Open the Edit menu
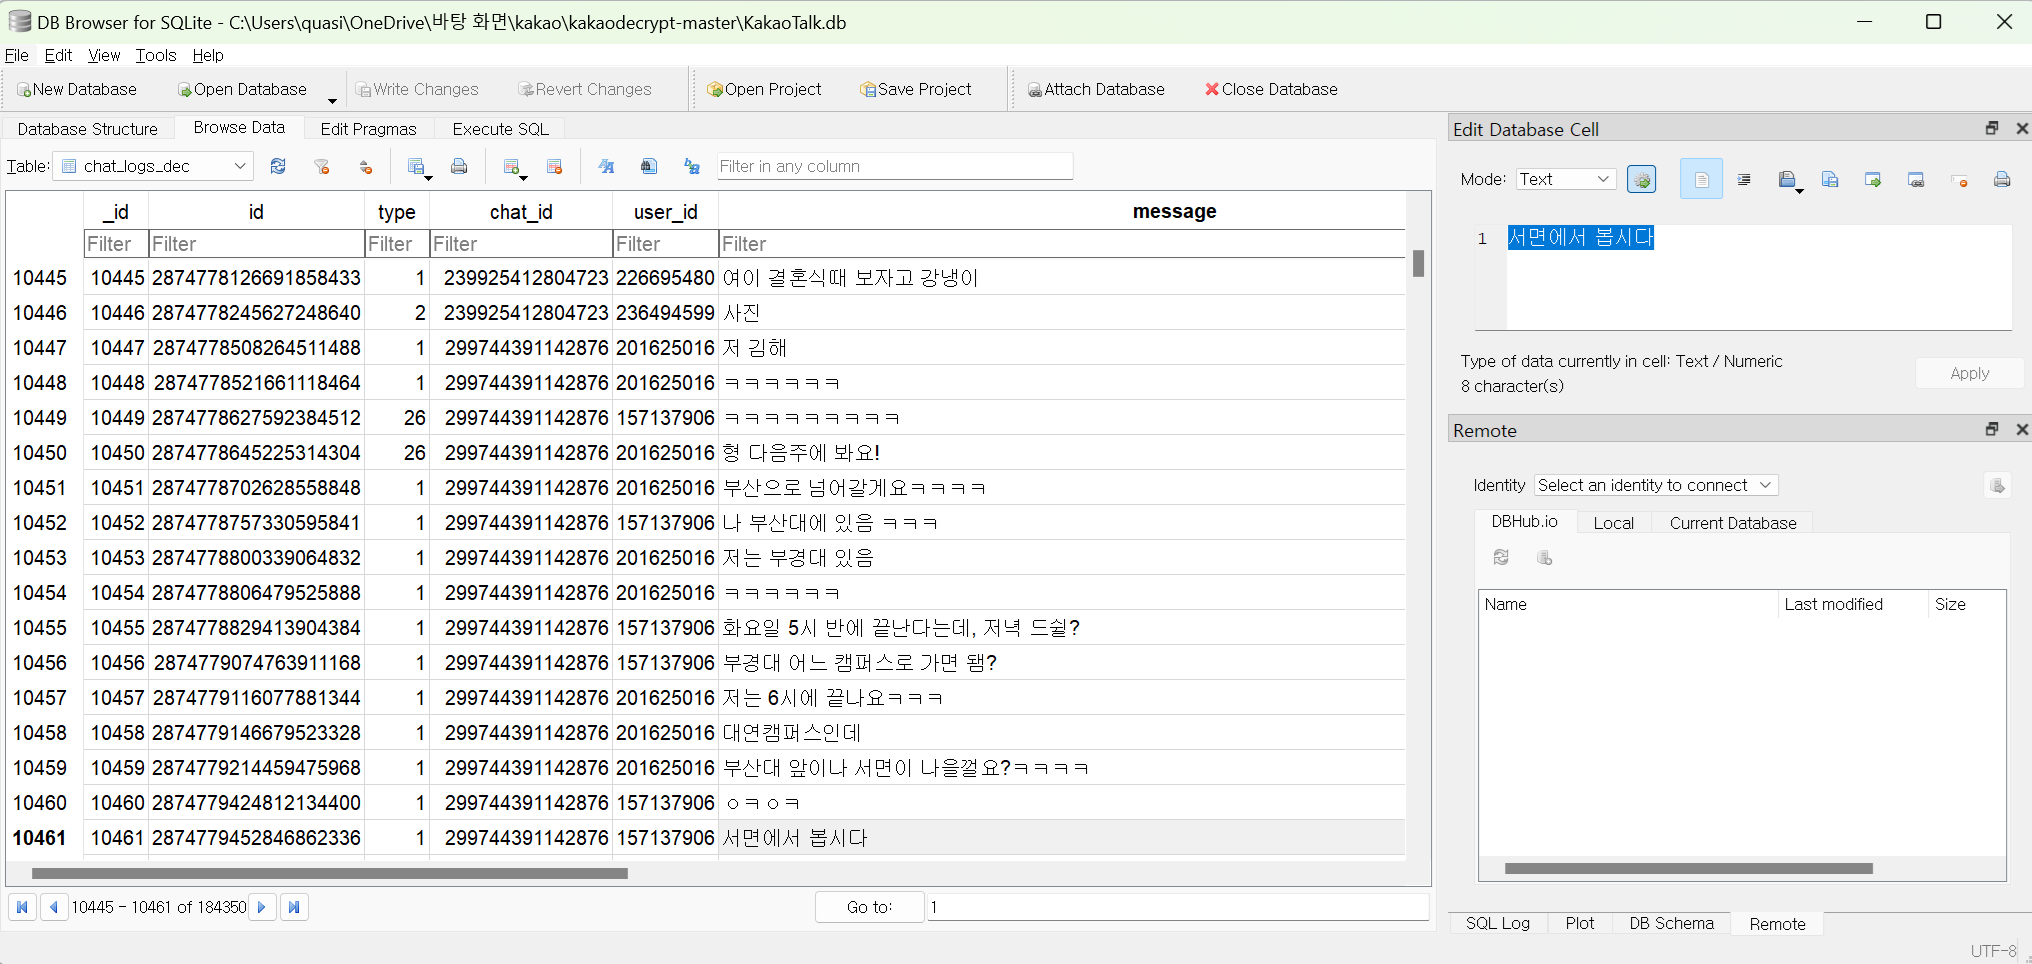The image size is (2032, 964). (58, 55)
